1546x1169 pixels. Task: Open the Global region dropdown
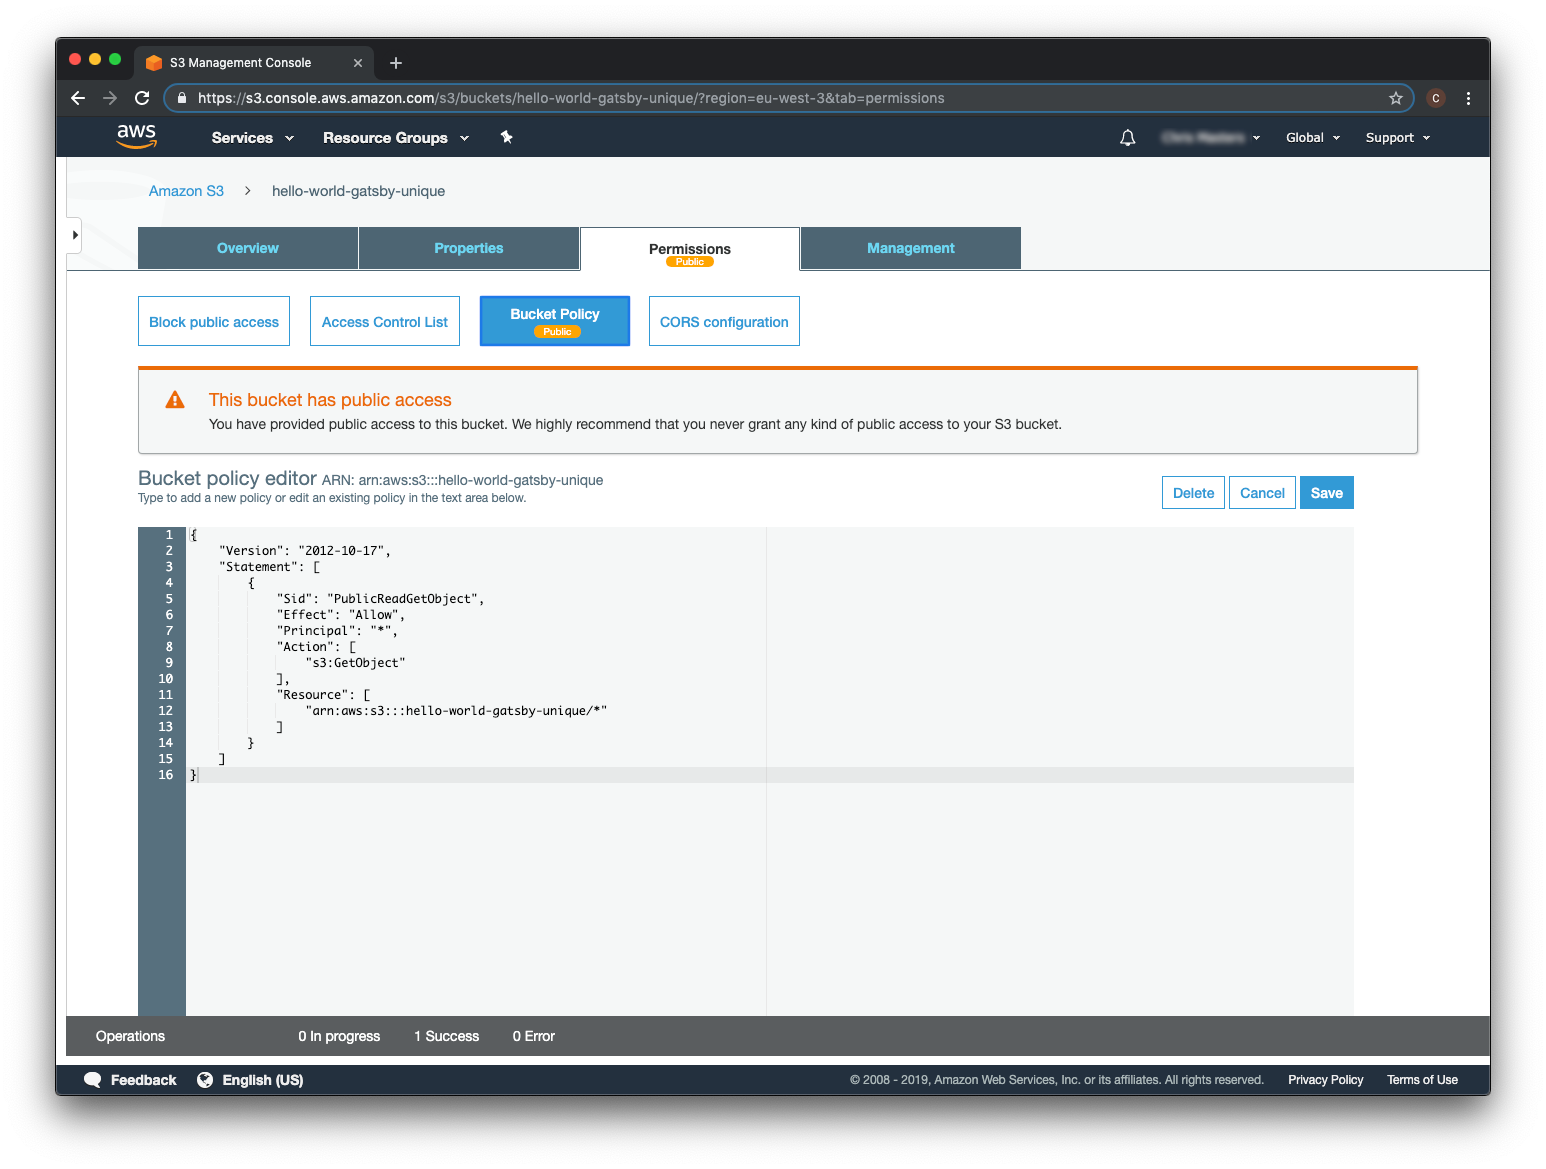tap(1313, 138)
